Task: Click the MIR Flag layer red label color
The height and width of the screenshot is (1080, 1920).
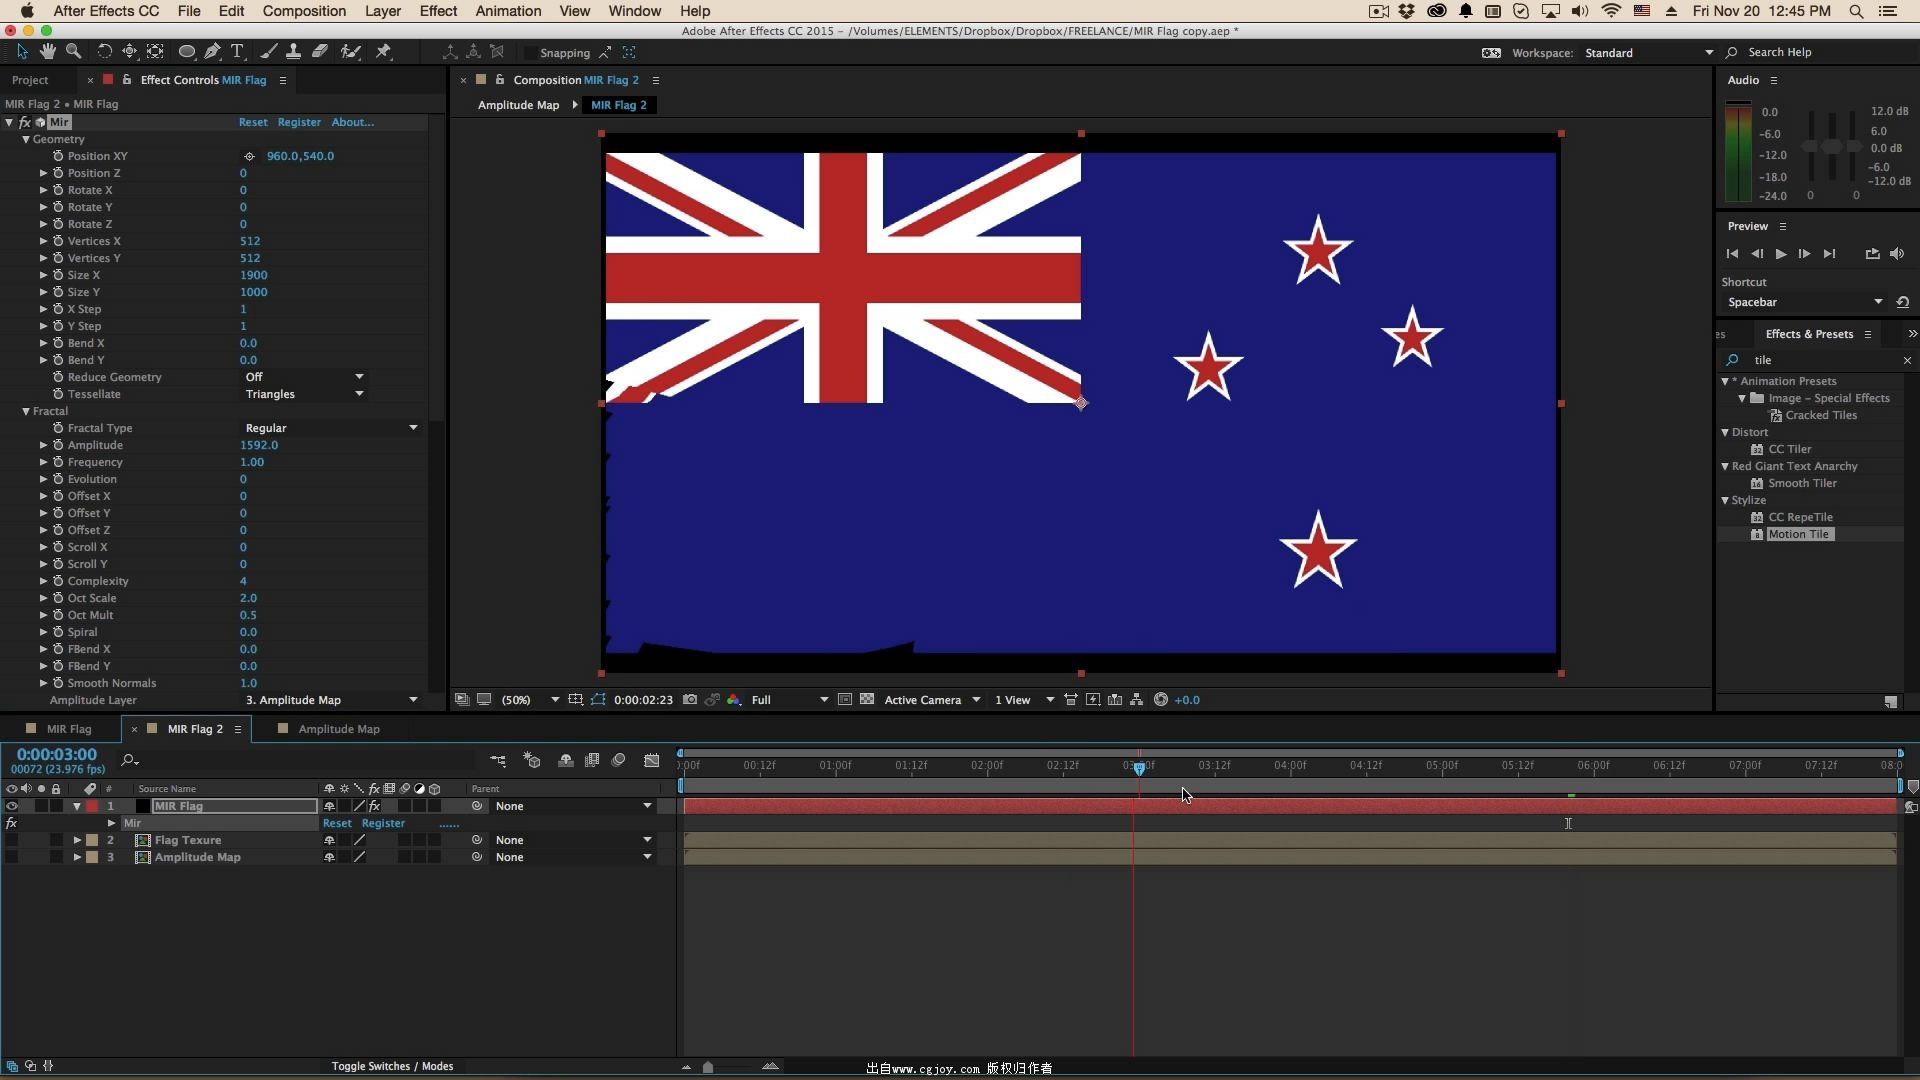Action: [92, 806]
